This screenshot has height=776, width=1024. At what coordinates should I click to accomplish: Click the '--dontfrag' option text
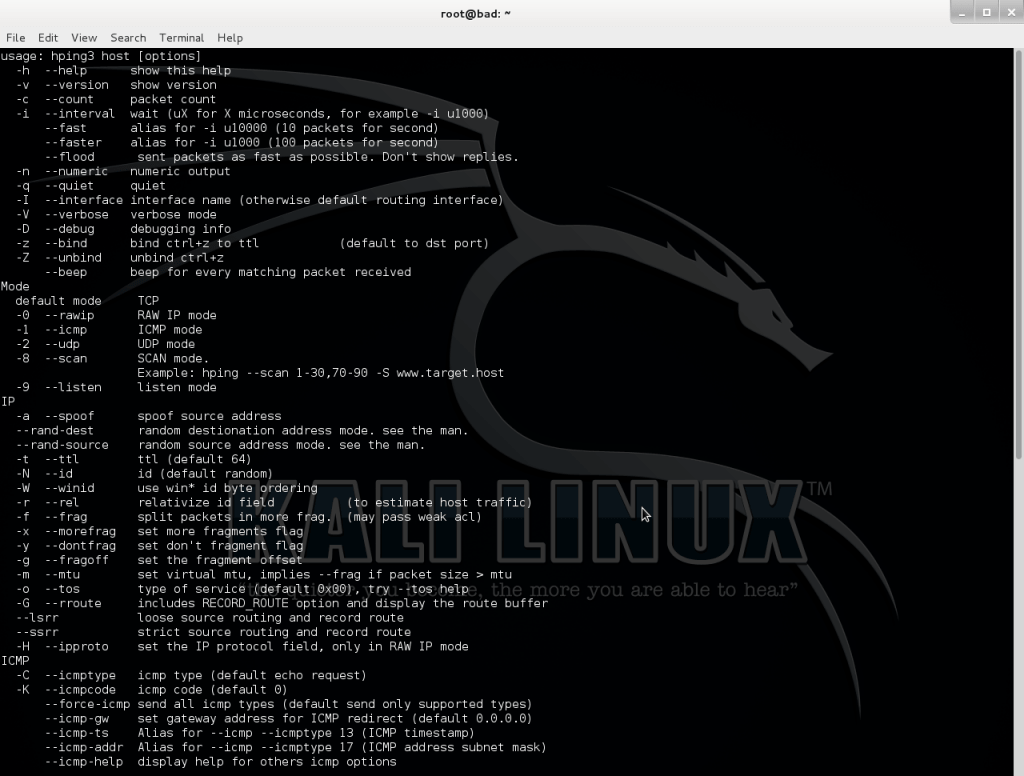(80, 545)
